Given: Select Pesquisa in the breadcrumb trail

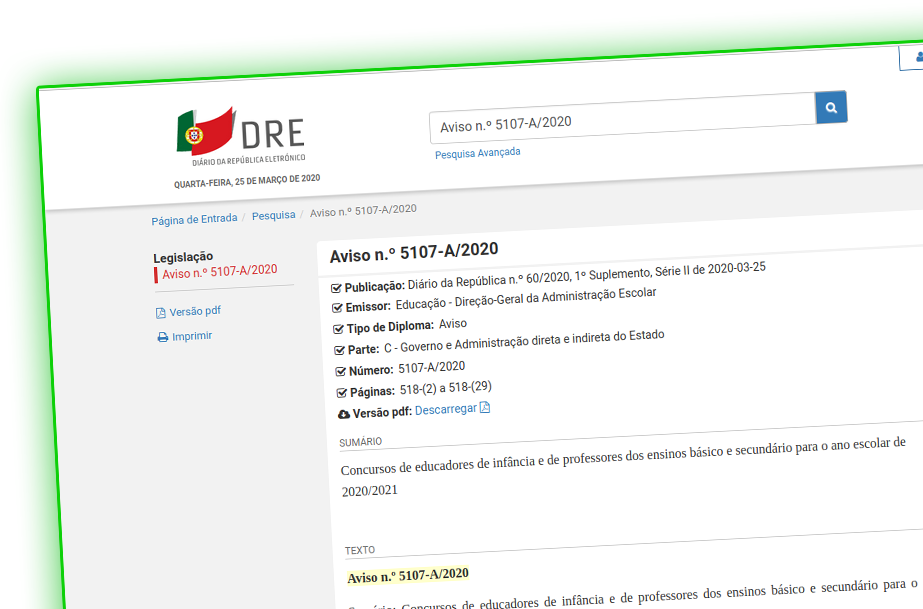Looking at the screenshot, I should (273, 215).
